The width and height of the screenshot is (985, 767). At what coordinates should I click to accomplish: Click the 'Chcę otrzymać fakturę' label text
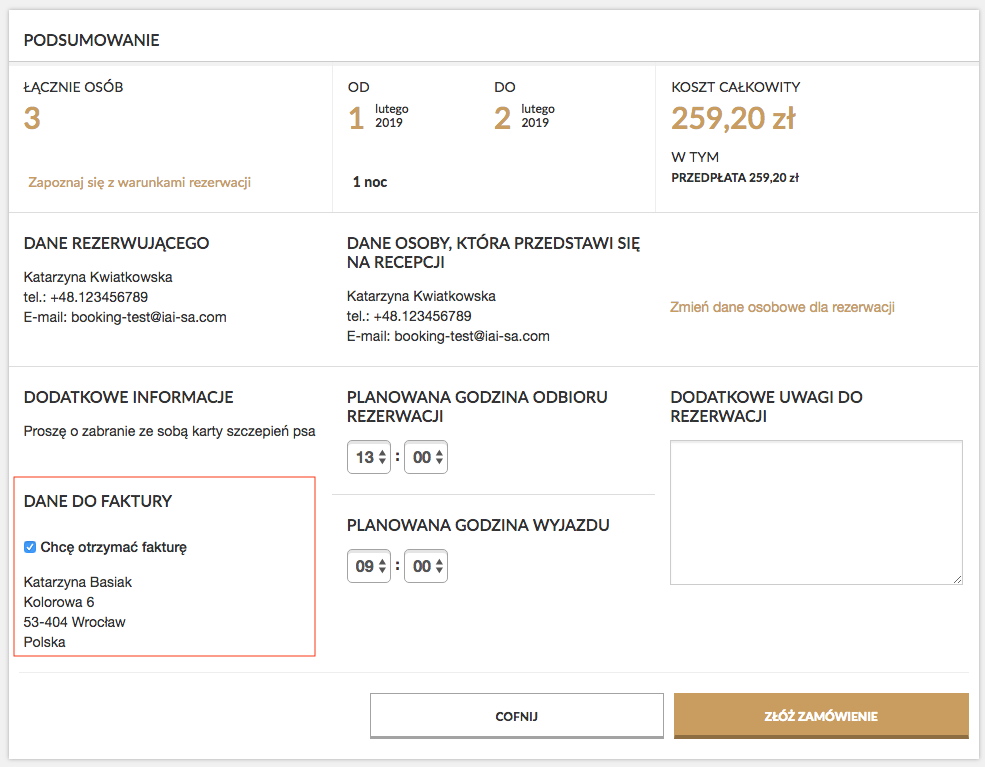click(114, 547)
